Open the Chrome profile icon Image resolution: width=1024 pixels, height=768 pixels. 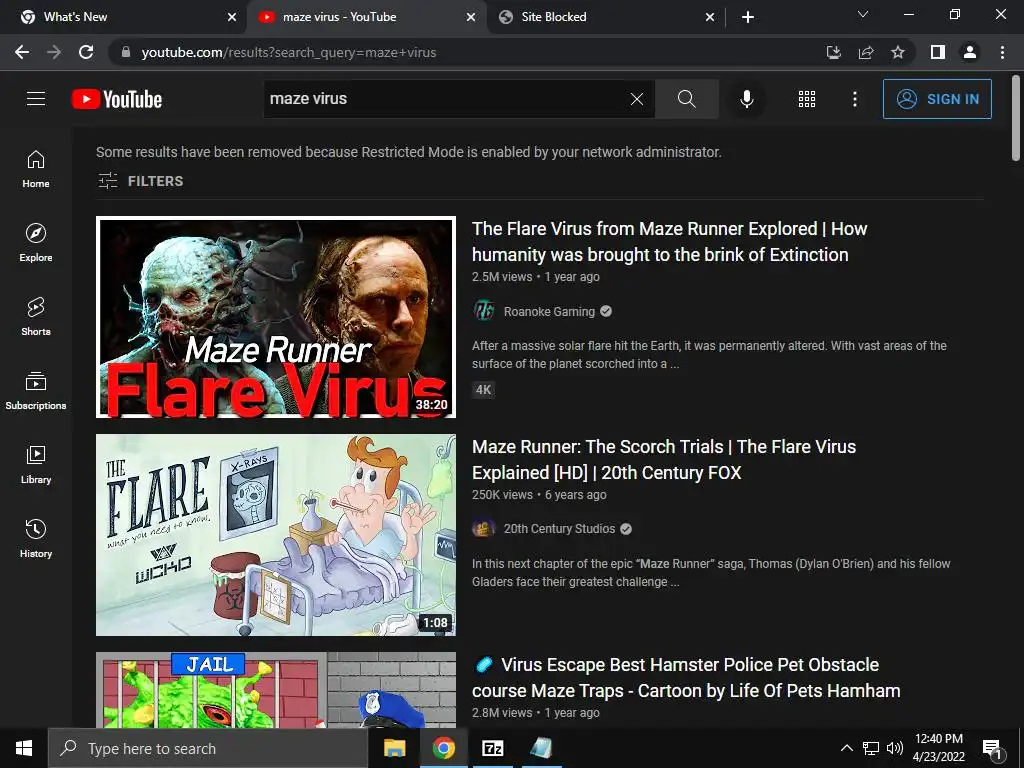(x=970, y=52)
